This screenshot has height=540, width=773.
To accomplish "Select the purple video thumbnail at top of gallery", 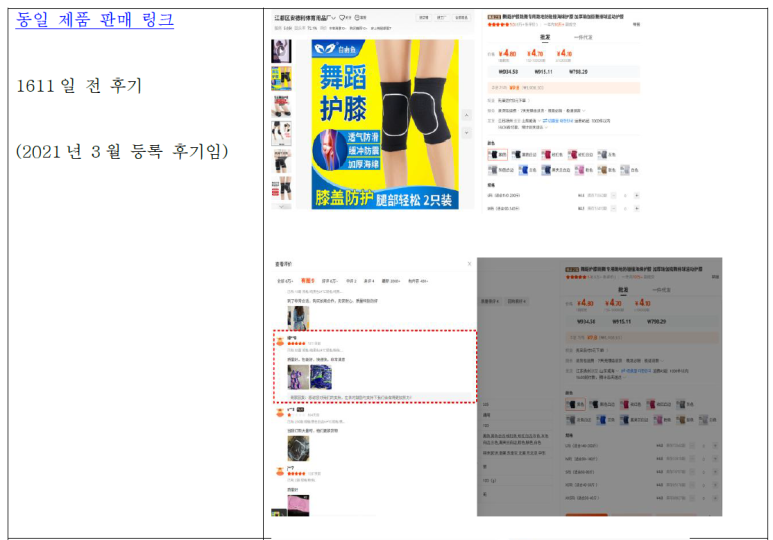I will [x=281, y=51].
